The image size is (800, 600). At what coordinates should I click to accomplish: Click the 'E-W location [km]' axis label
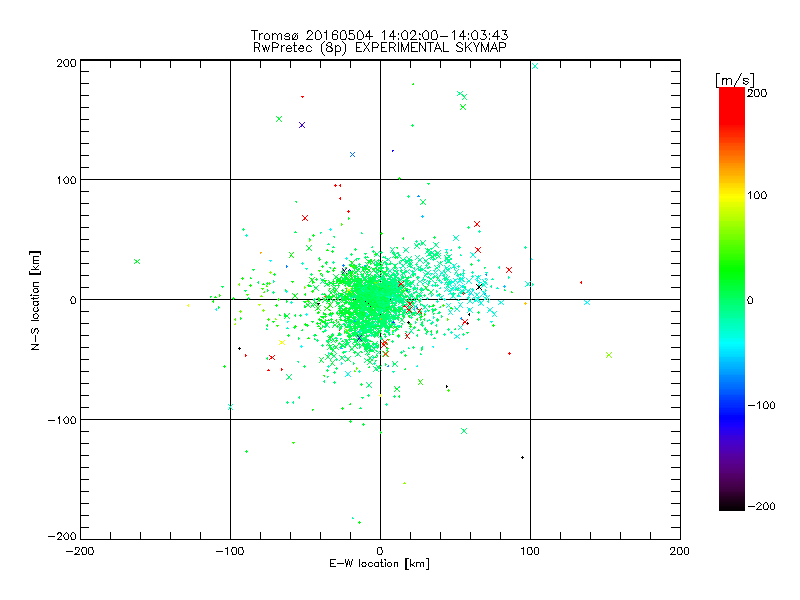[x=379, y=564]
